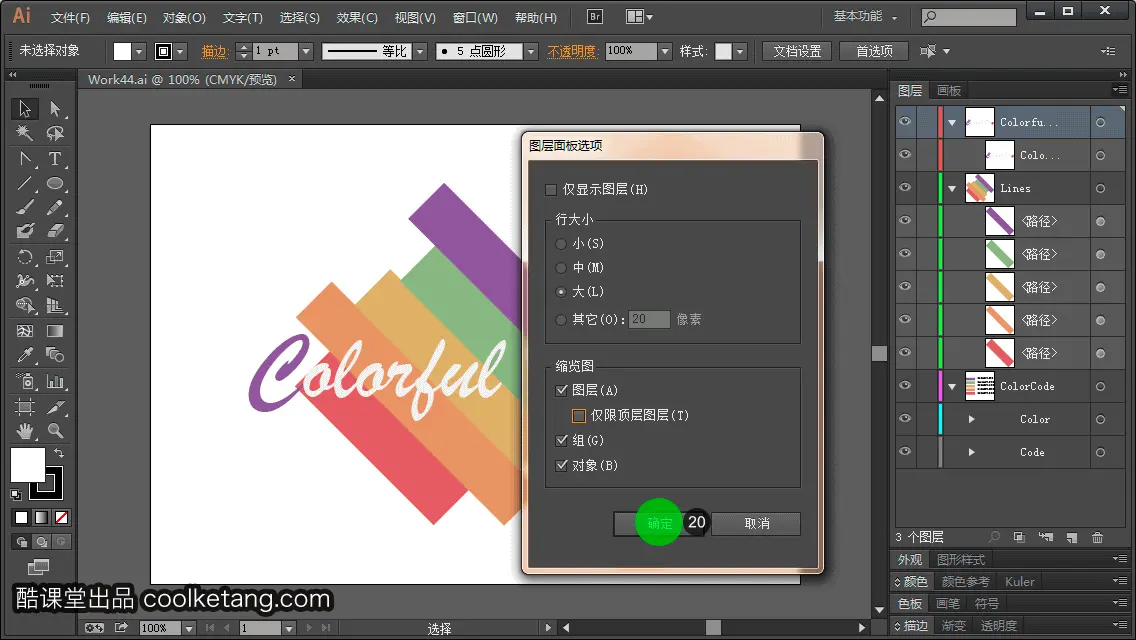Swap fill and stroke colors

click(59, 453)
